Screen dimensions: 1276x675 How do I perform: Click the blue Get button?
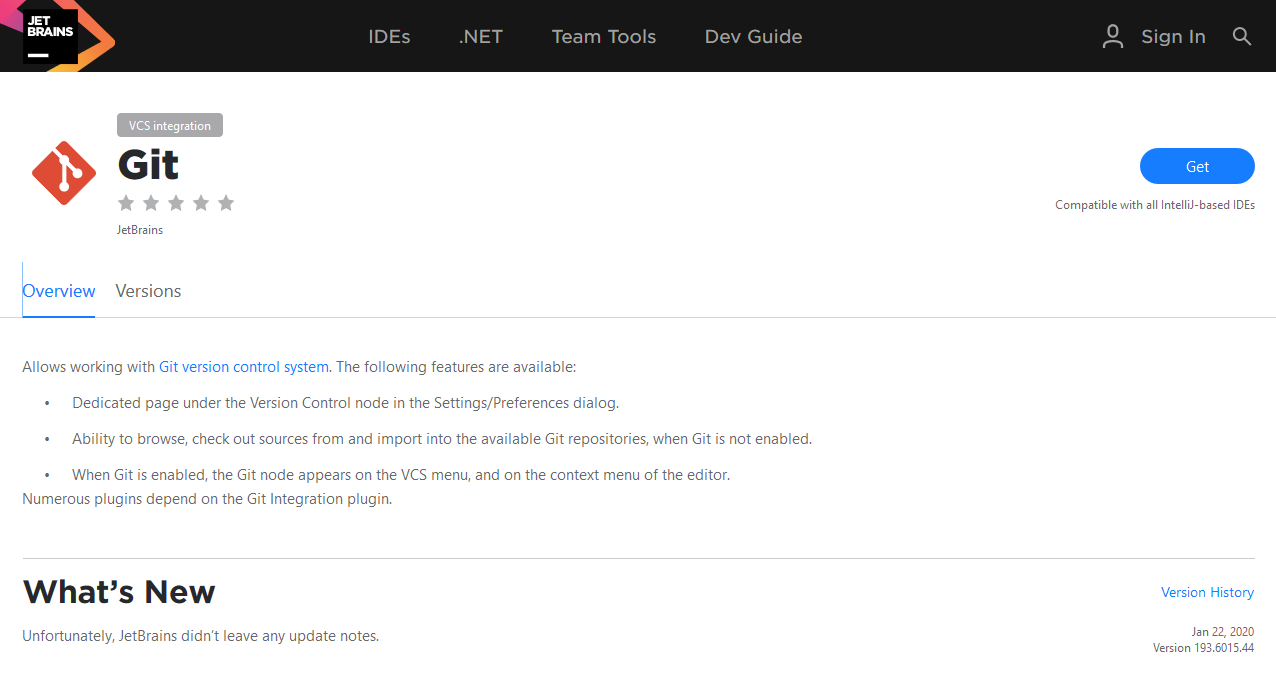[1197, 166]
